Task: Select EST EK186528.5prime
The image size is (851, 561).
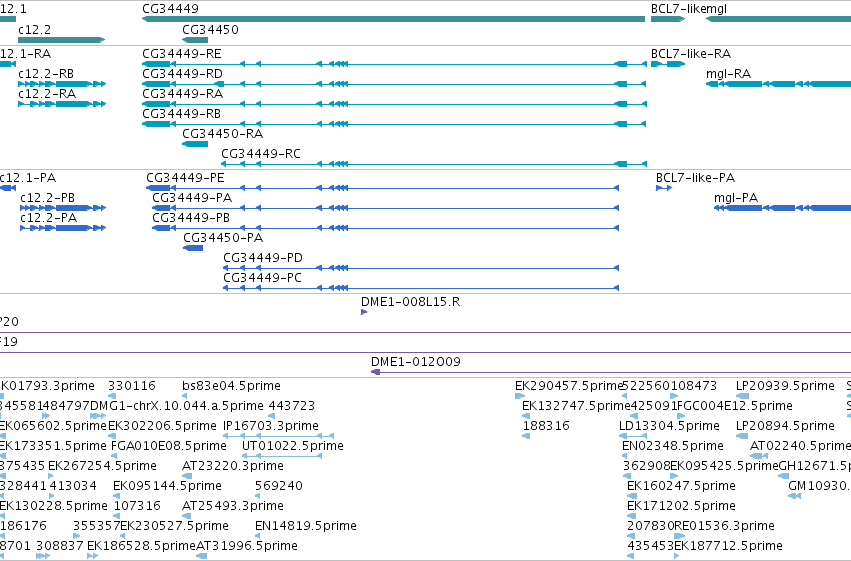Action: pyautogui.click(x=141, y=546)
